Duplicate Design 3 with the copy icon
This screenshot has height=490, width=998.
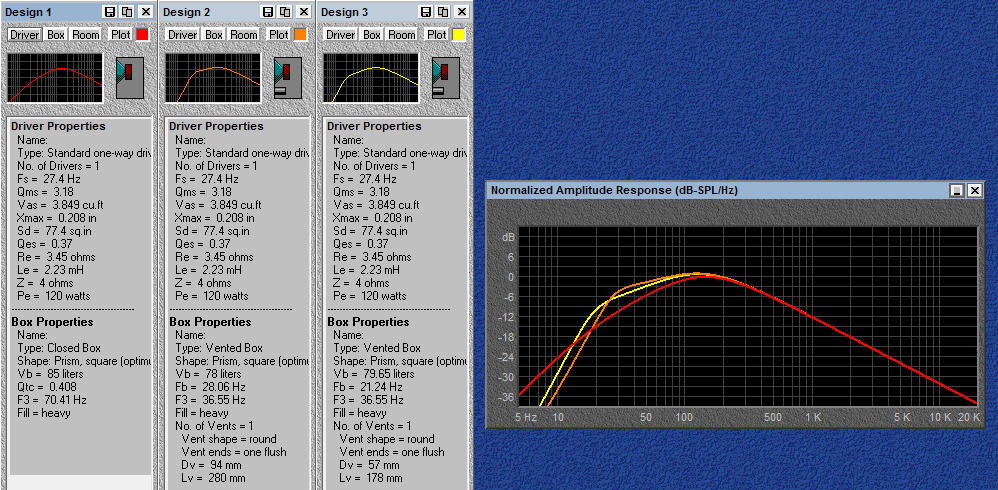click(442, 11)
